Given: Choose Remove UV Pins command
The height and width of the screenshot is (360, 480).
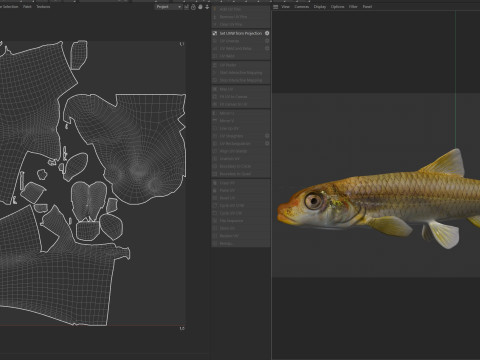Looking at the screenshot, I should coord(241,17).
